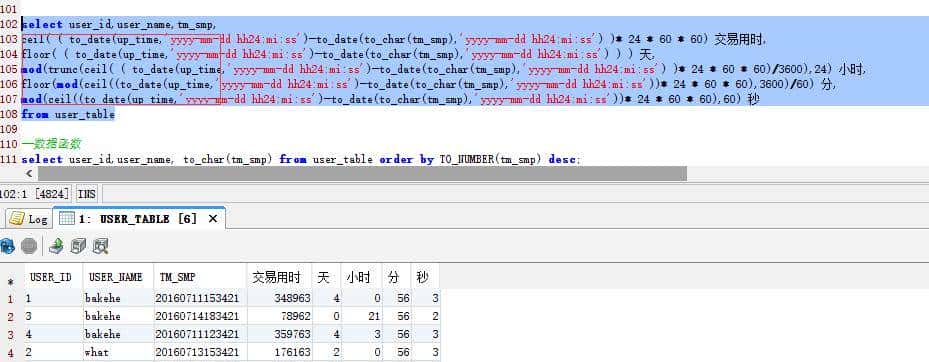This screenshot has height=362, width=929.
Task: Click the editor horizontal scrollbar thumb
Action: tap(363, 174)
